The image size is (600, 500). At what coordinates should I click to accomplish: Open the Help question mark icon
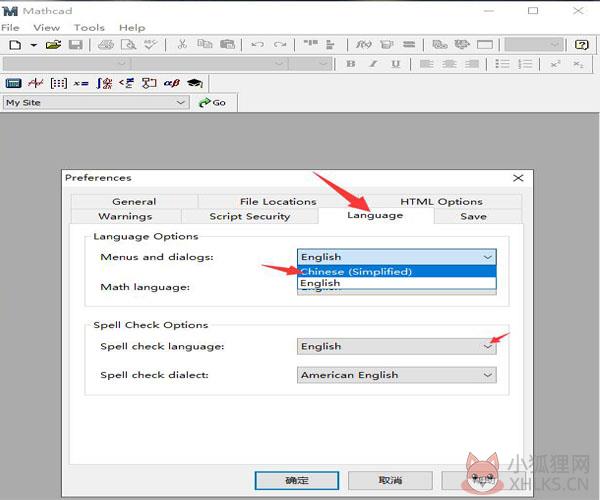[582, 44]
